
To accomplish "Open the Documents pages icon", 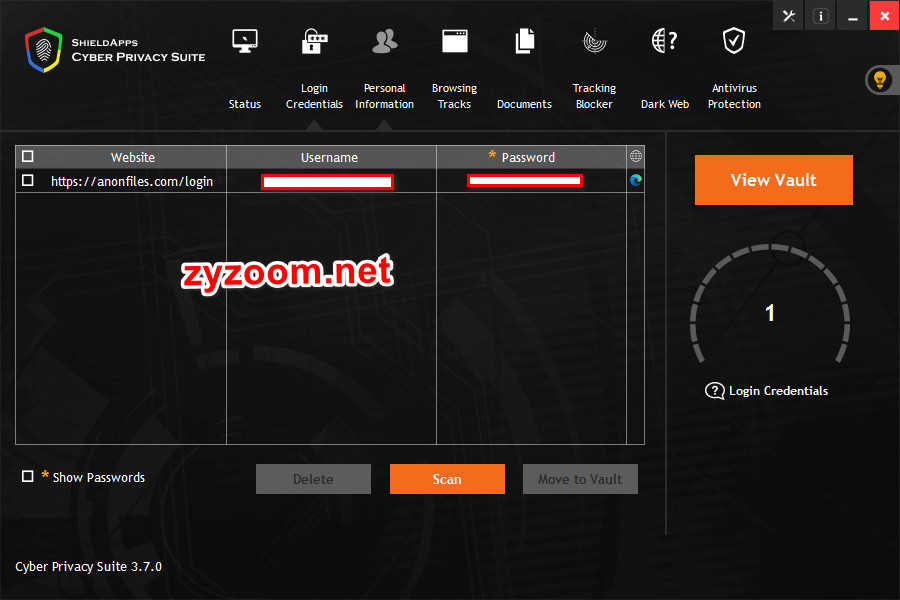I will [x=525, y=41].
